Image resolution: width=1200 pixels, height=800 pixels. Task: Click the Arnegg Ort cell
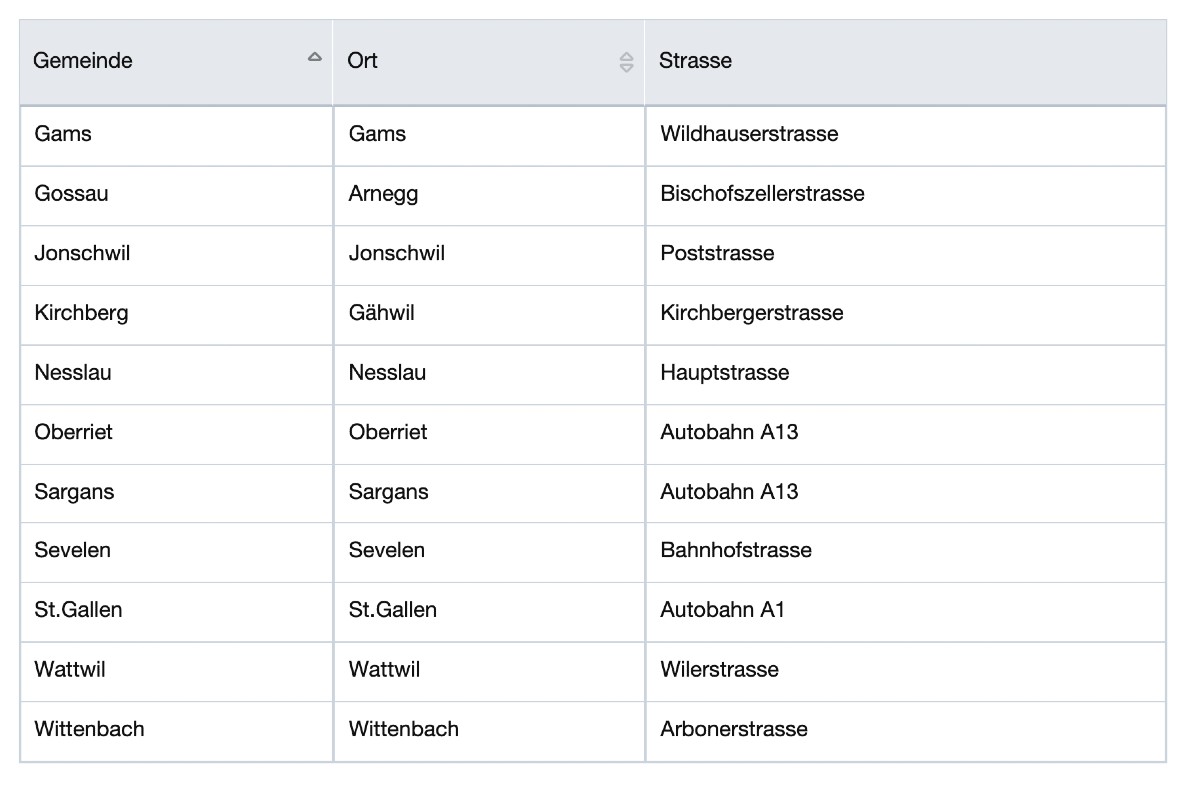click(383, 194)
